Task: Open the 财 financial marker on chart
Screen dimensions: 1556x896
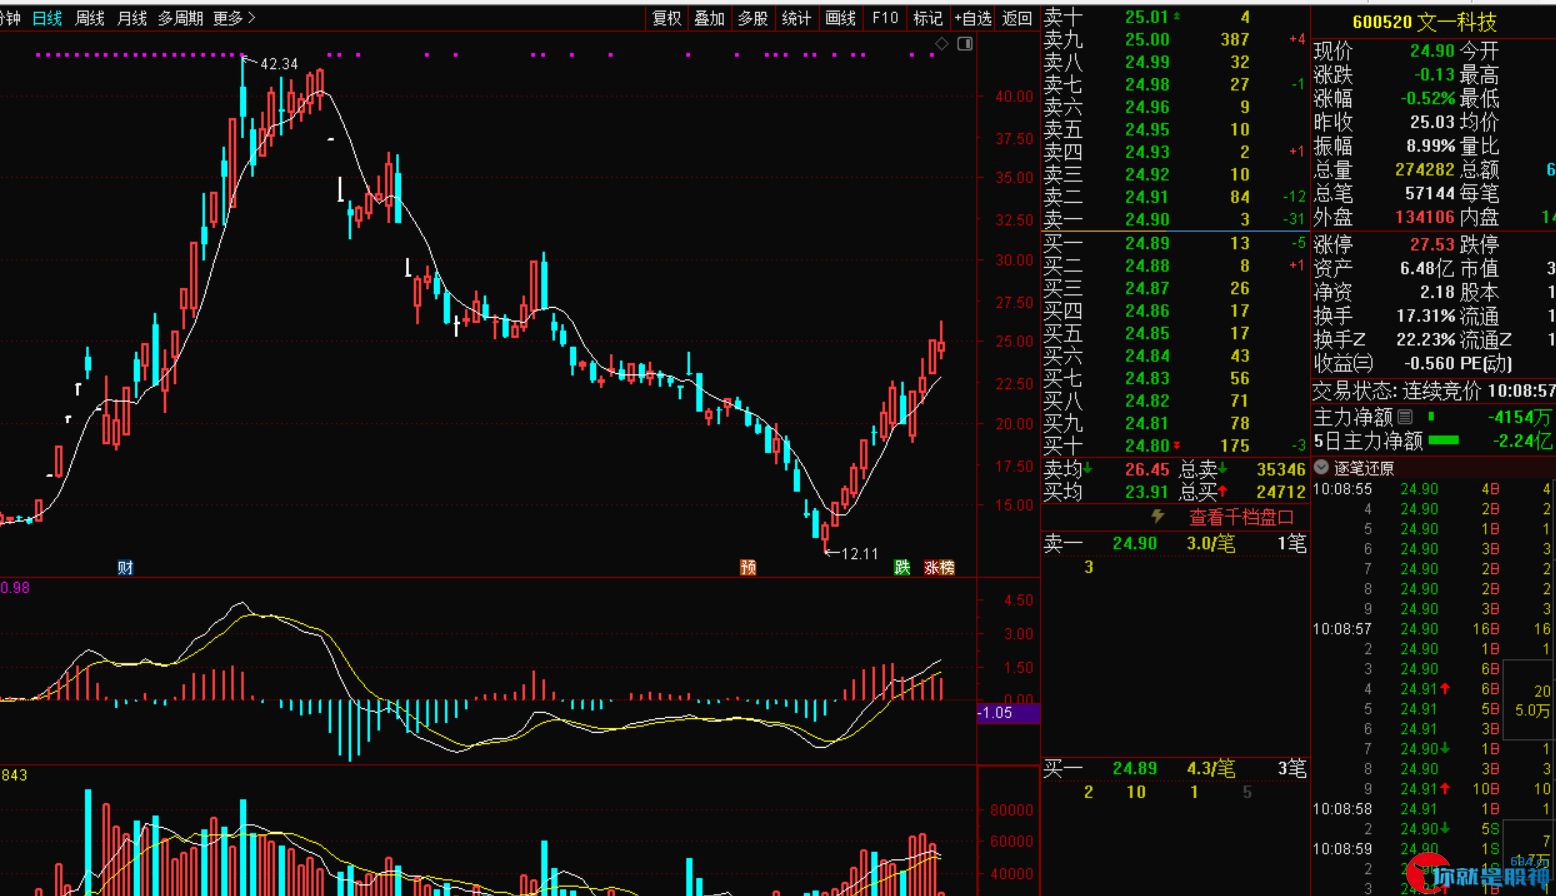Action: click(x=125, y=567)
